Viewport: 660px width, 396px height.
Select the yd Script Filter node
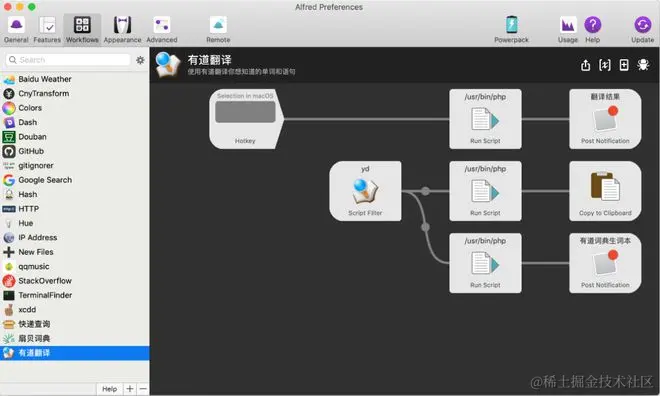coord(365,191)
